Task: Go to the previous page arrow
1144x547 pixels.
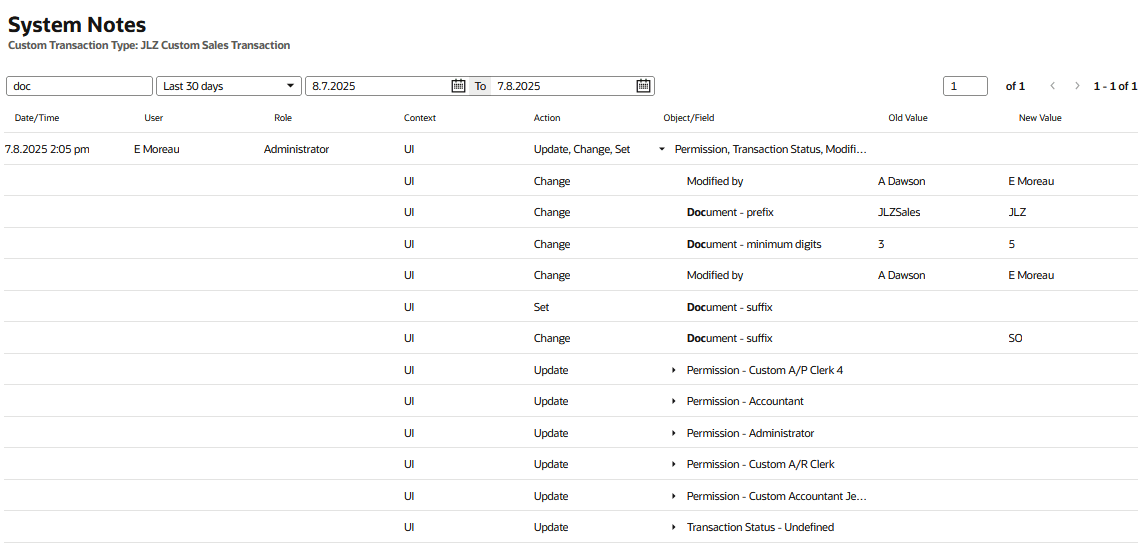Action: click(1052, 86)
